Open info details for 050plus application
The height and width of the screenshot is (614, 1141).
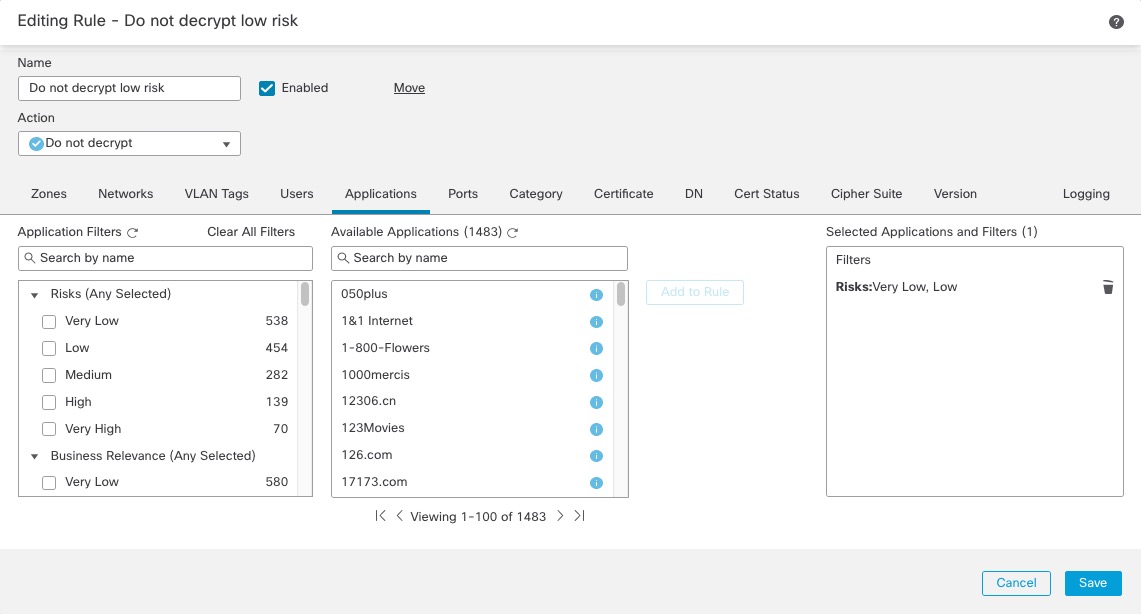[596, 294]
